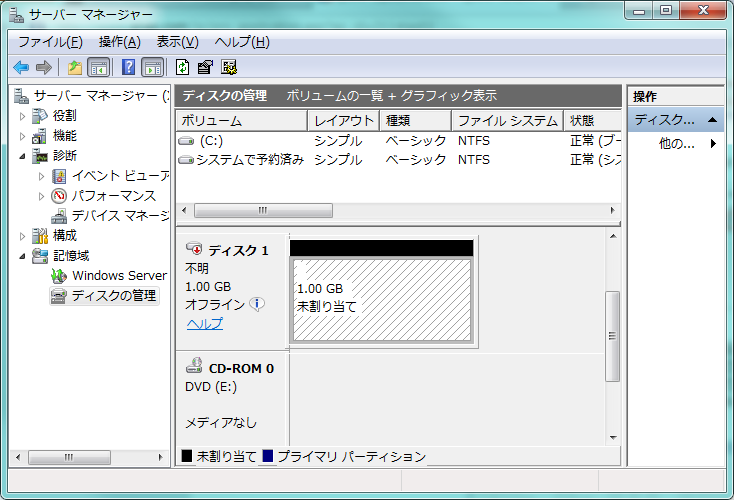Click the ディスク 1 offline disk icon

pos(194,249)
